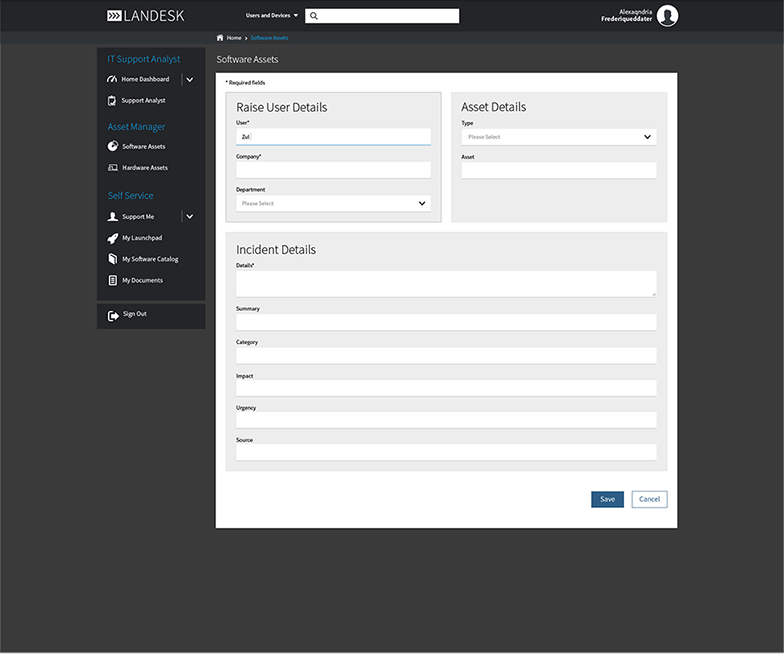Click the search magnifier icon
The width and height of the screenshot is (784, 654).
(314, 16)
